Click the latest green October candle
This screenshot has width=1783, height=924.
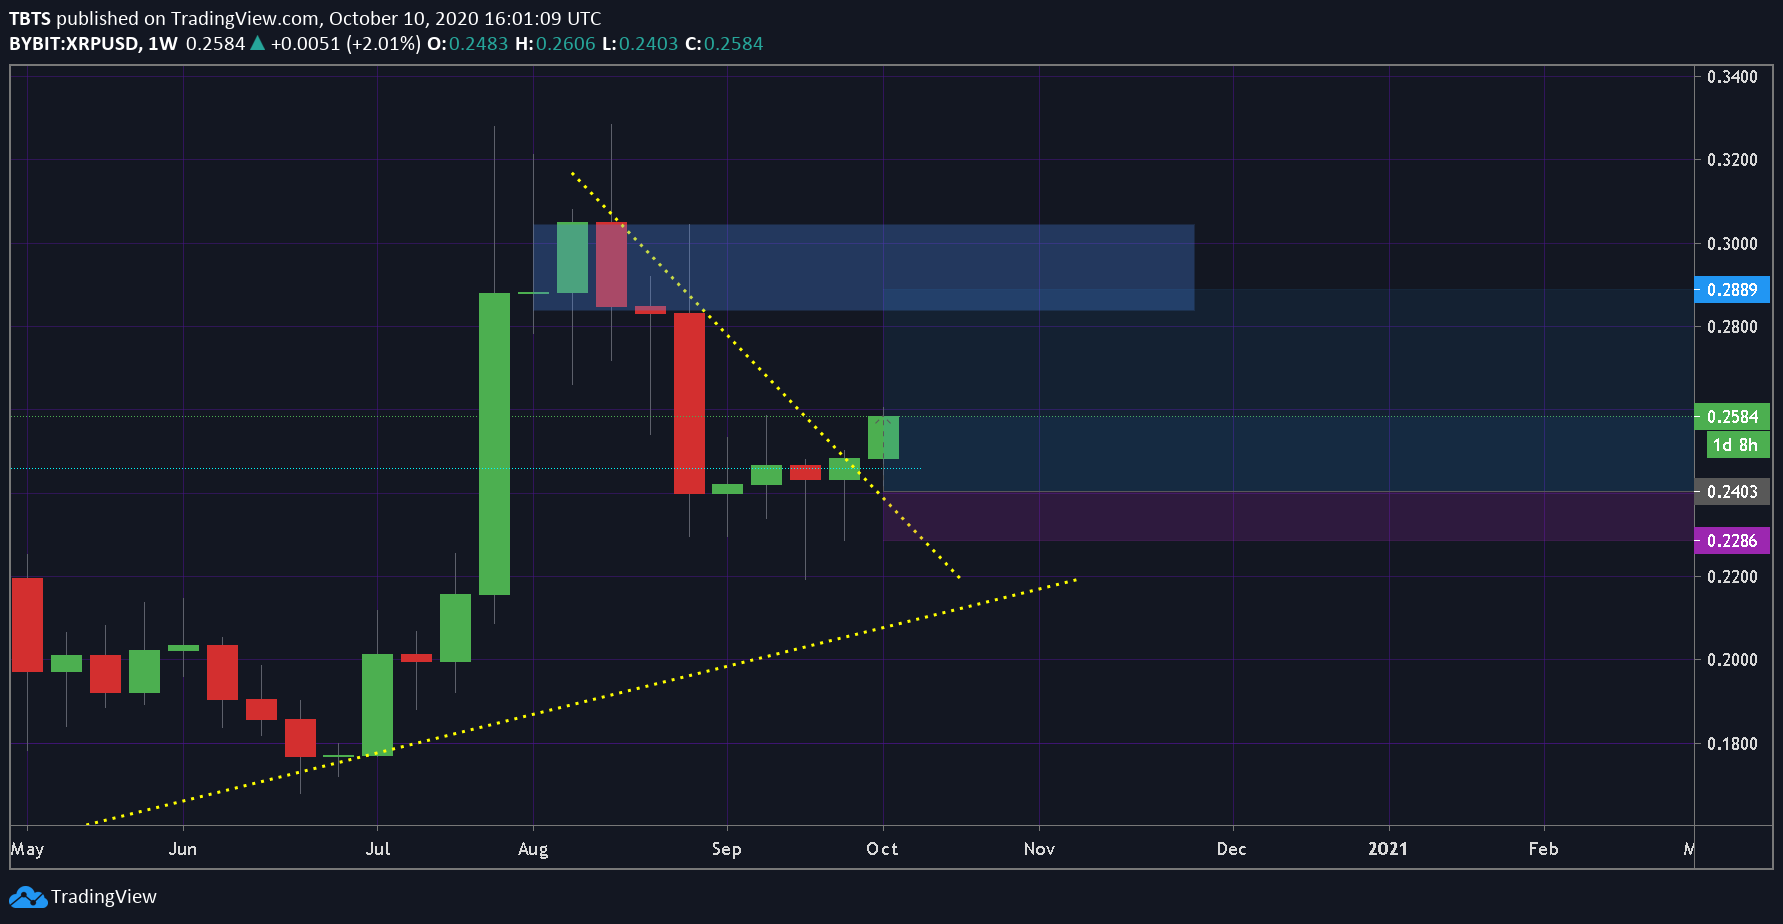click(x=883, y=438)
